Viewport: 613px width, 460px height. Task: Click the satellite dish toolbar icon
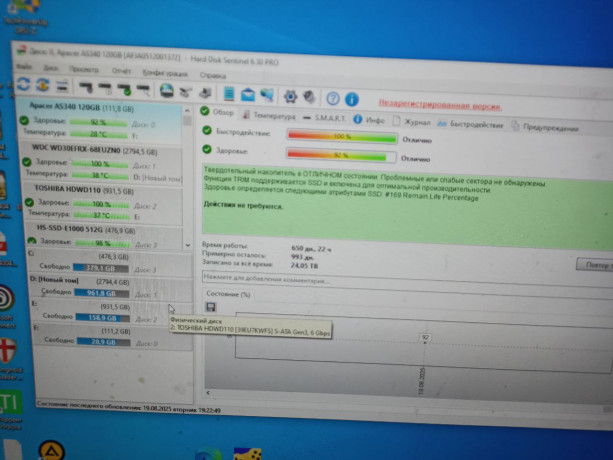click(186, 92)
